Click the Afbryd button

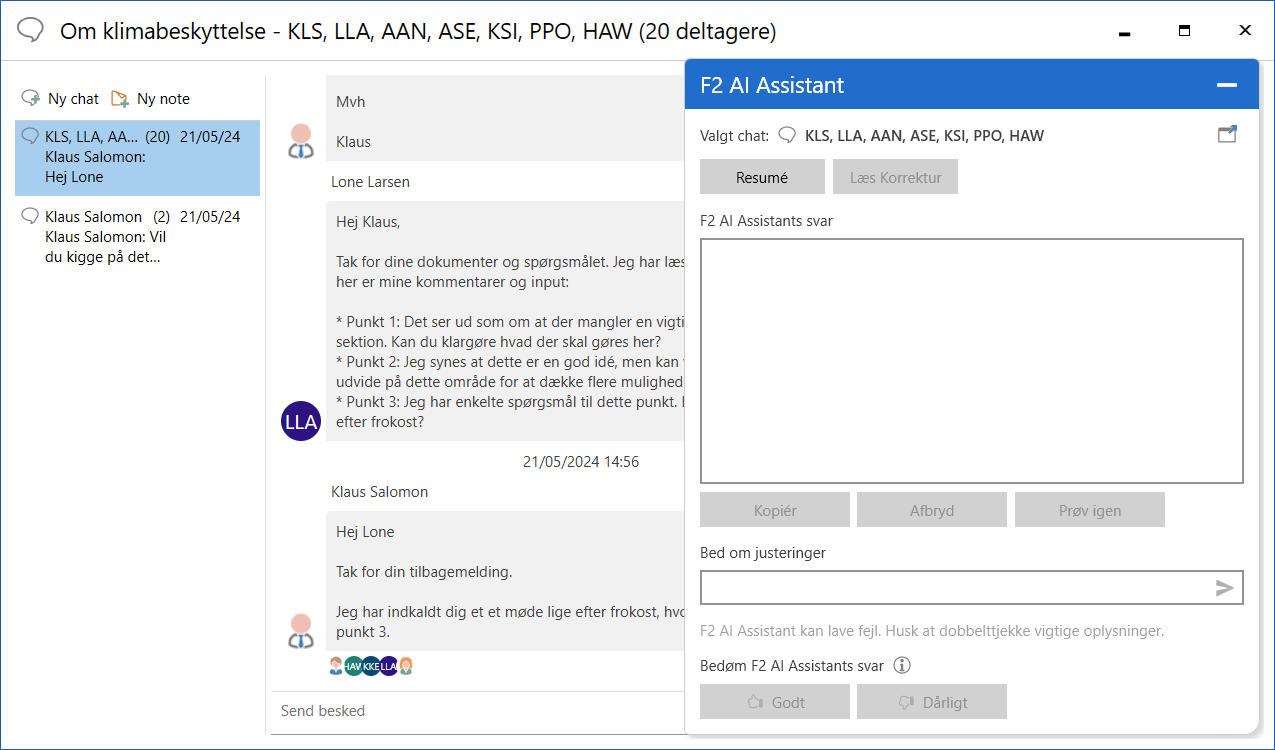coord(932,510)
